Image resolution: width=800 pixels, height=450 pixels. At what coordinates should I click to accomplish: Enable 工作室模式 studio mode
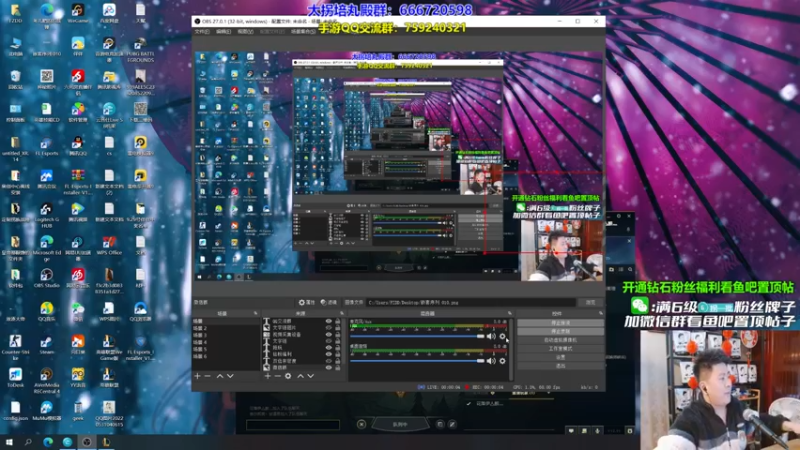tap(560, 348)
